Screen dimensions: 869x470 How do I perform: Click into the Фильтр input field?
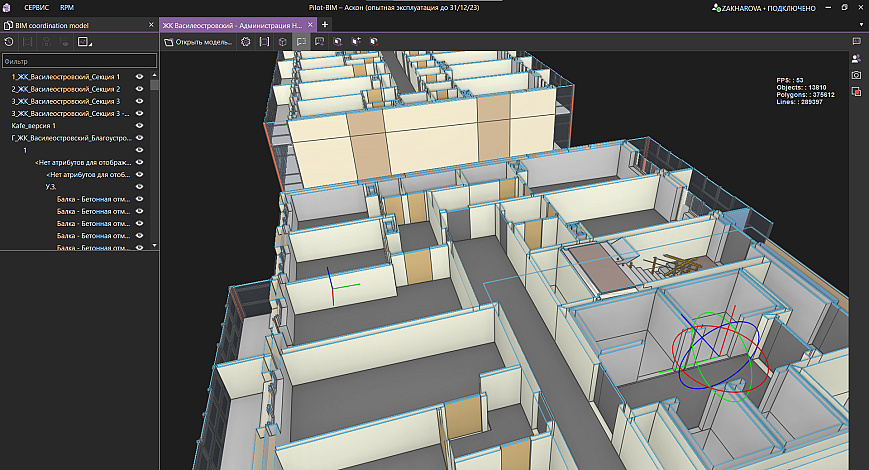(78, 61)
